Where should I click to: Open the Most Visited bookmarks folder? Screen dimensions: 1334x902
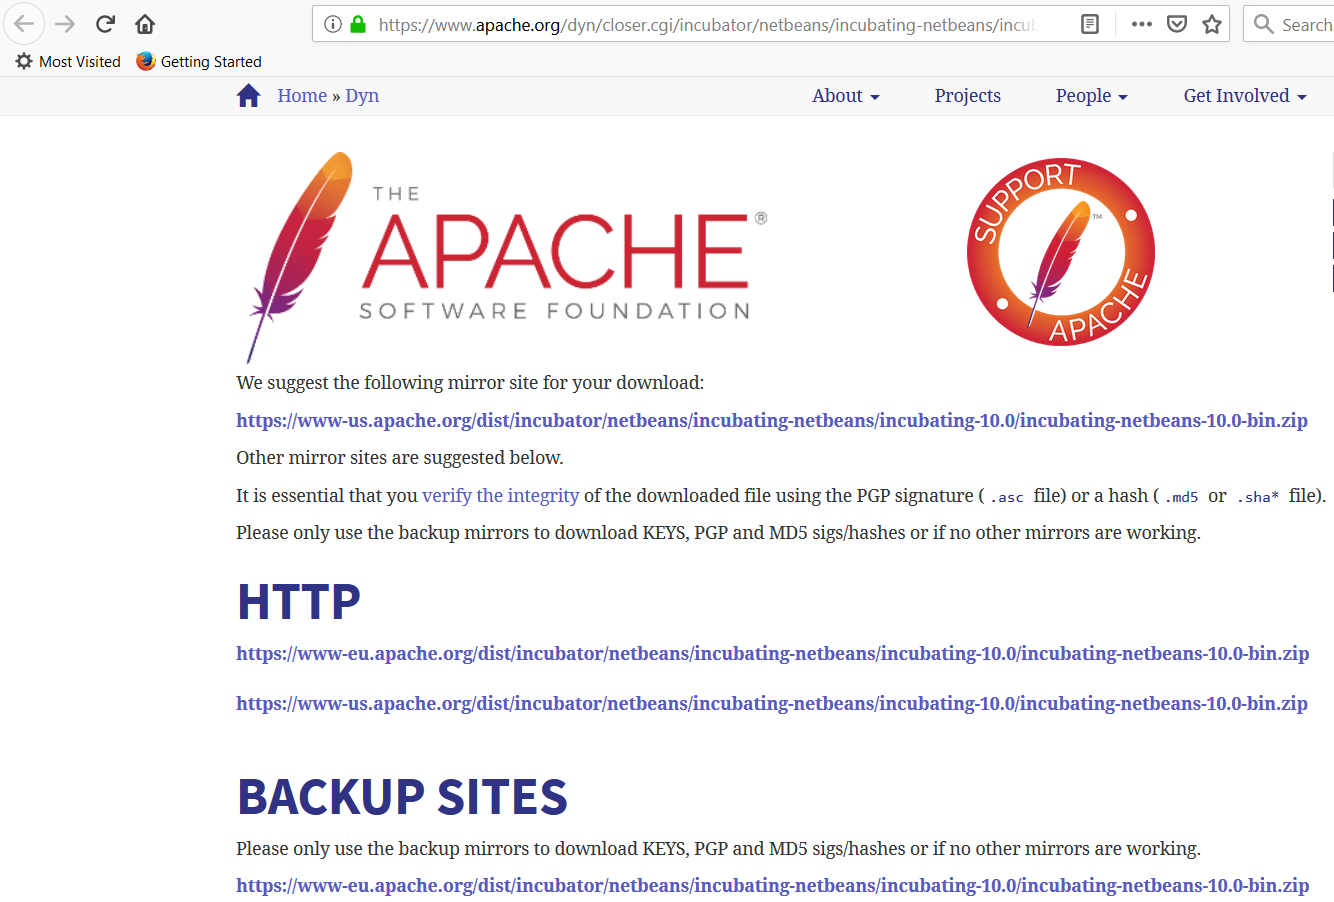click(x=68, y=61)
